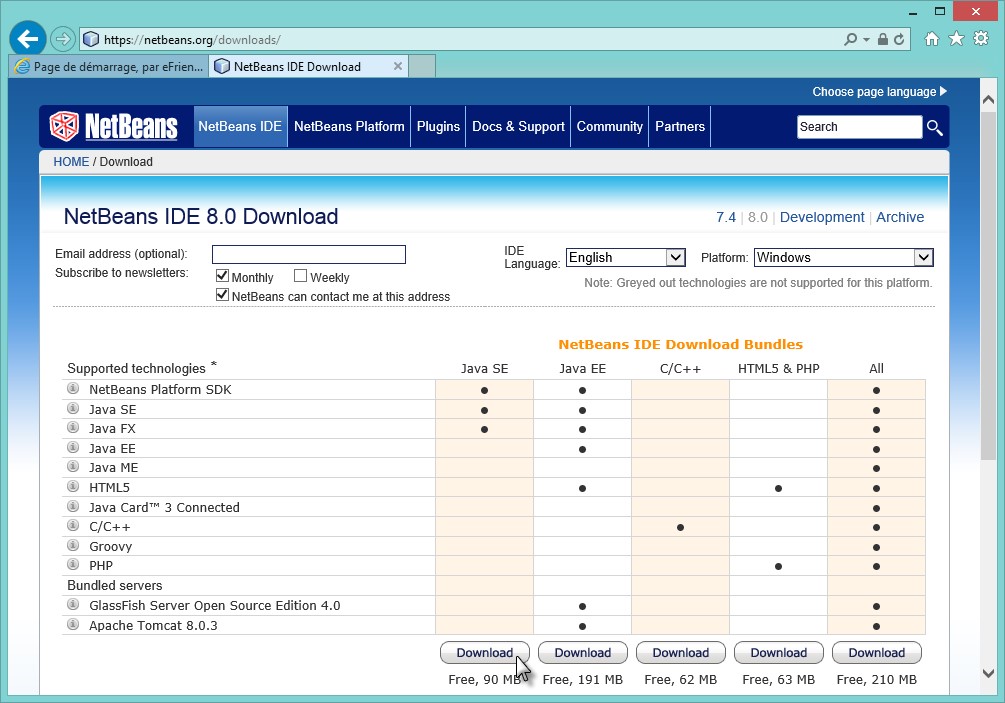Enable the Weekly newsletter checkbox
The image size is (1005, 703).
(301, 276)
